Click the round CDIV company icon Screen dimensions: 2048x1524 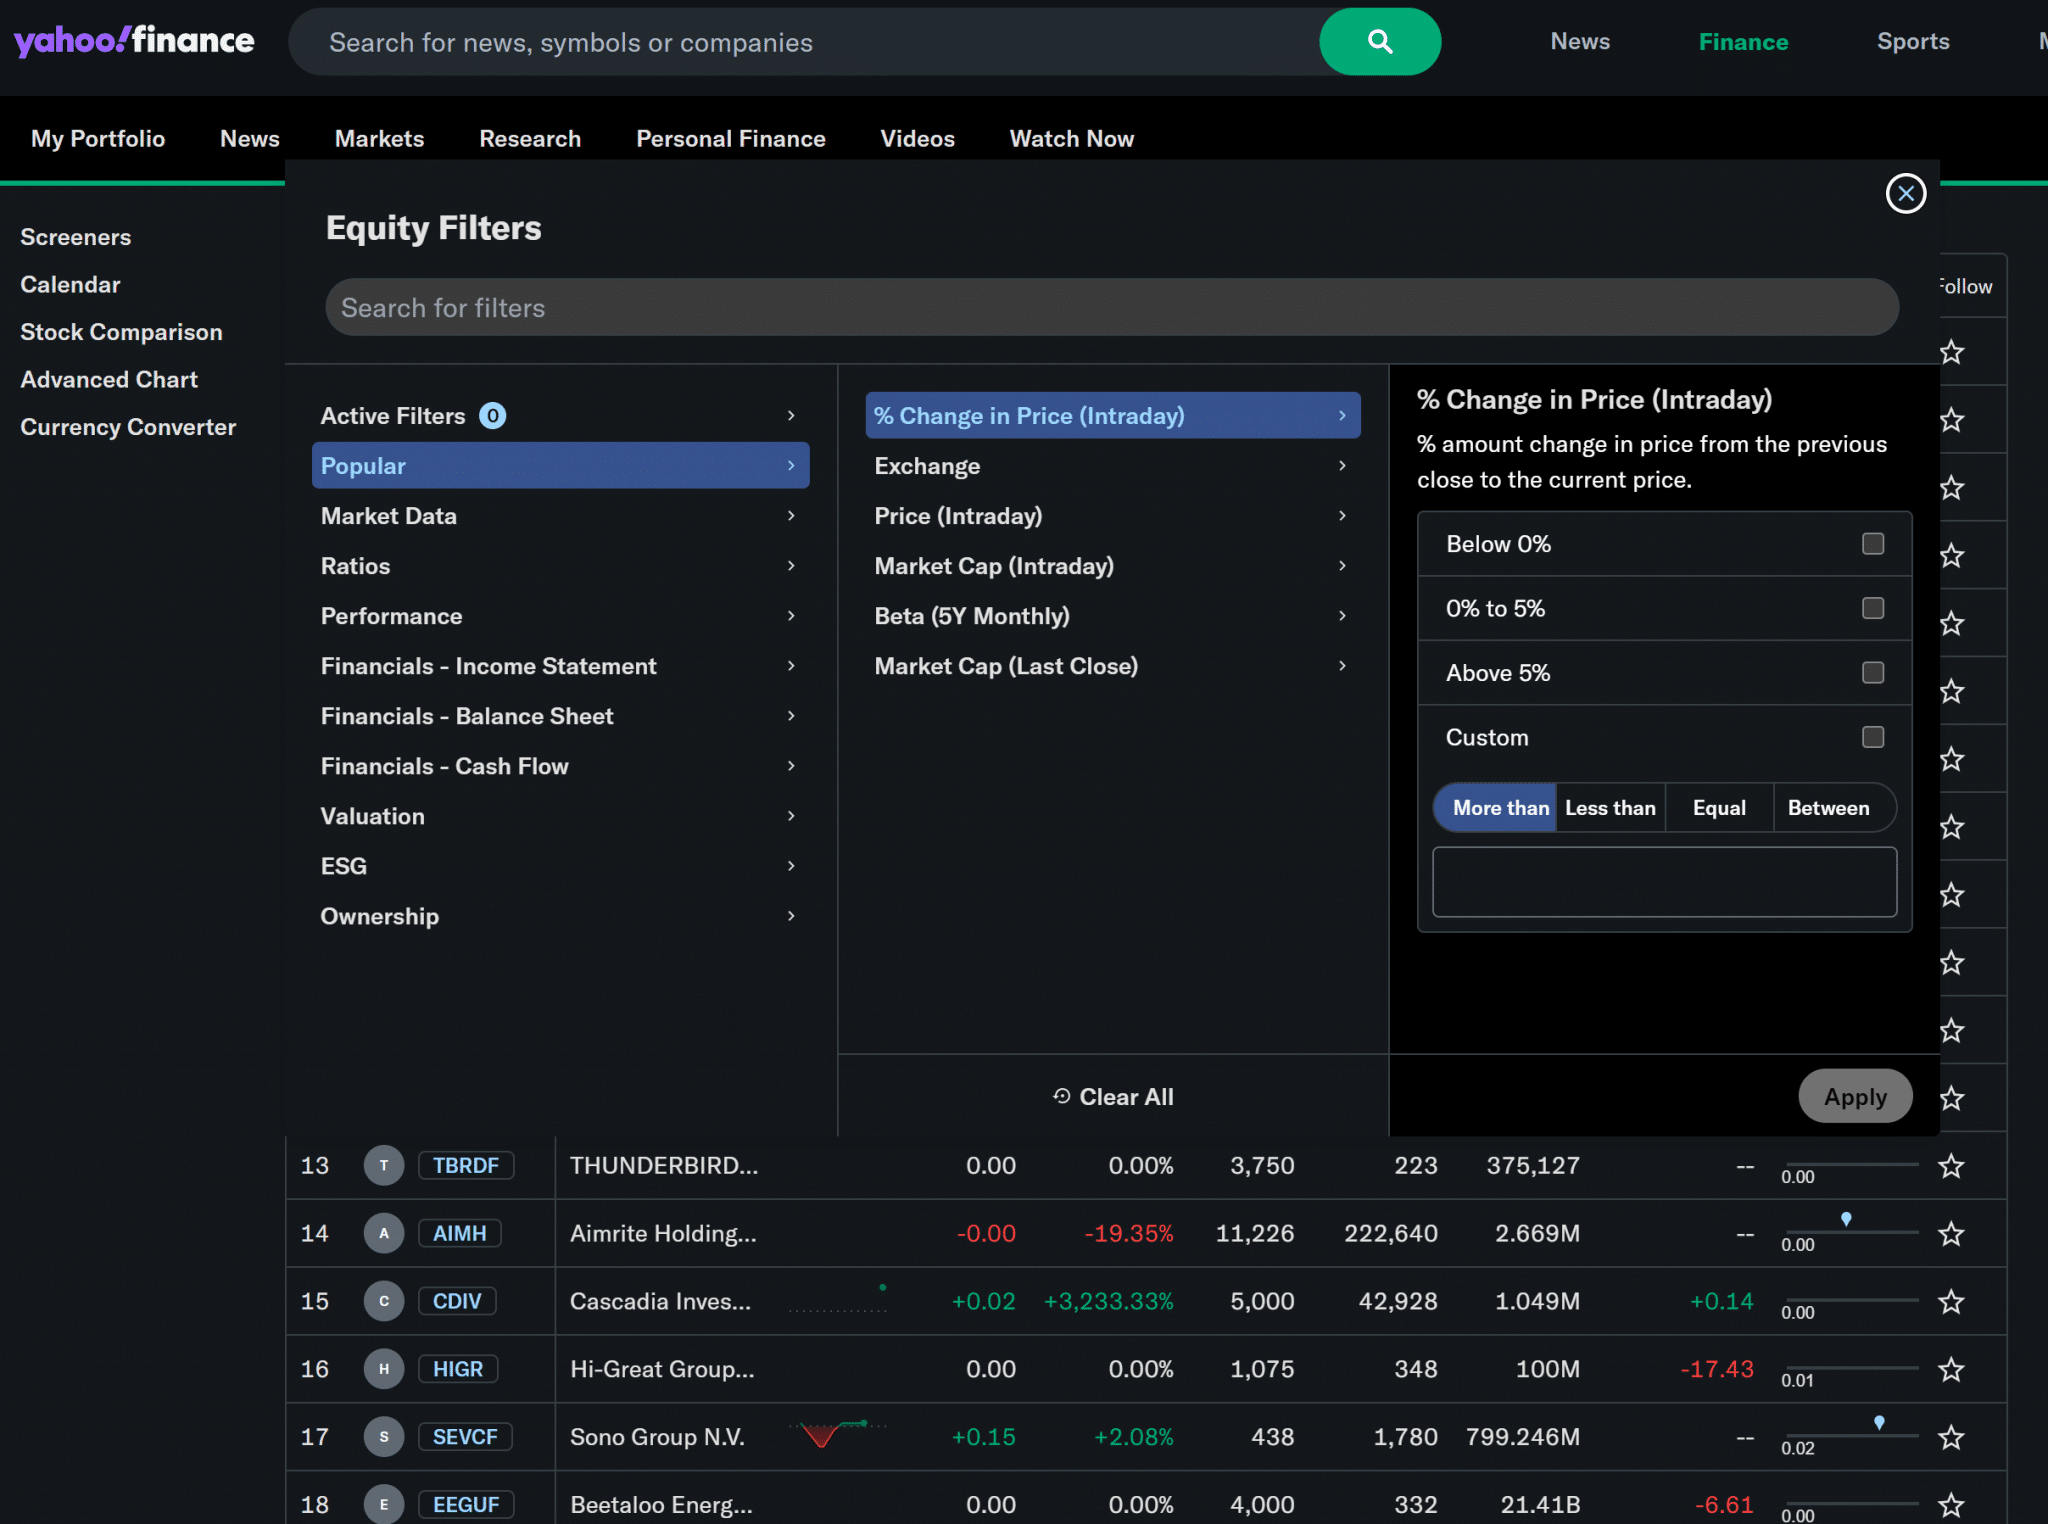[x=384, y=1301]
